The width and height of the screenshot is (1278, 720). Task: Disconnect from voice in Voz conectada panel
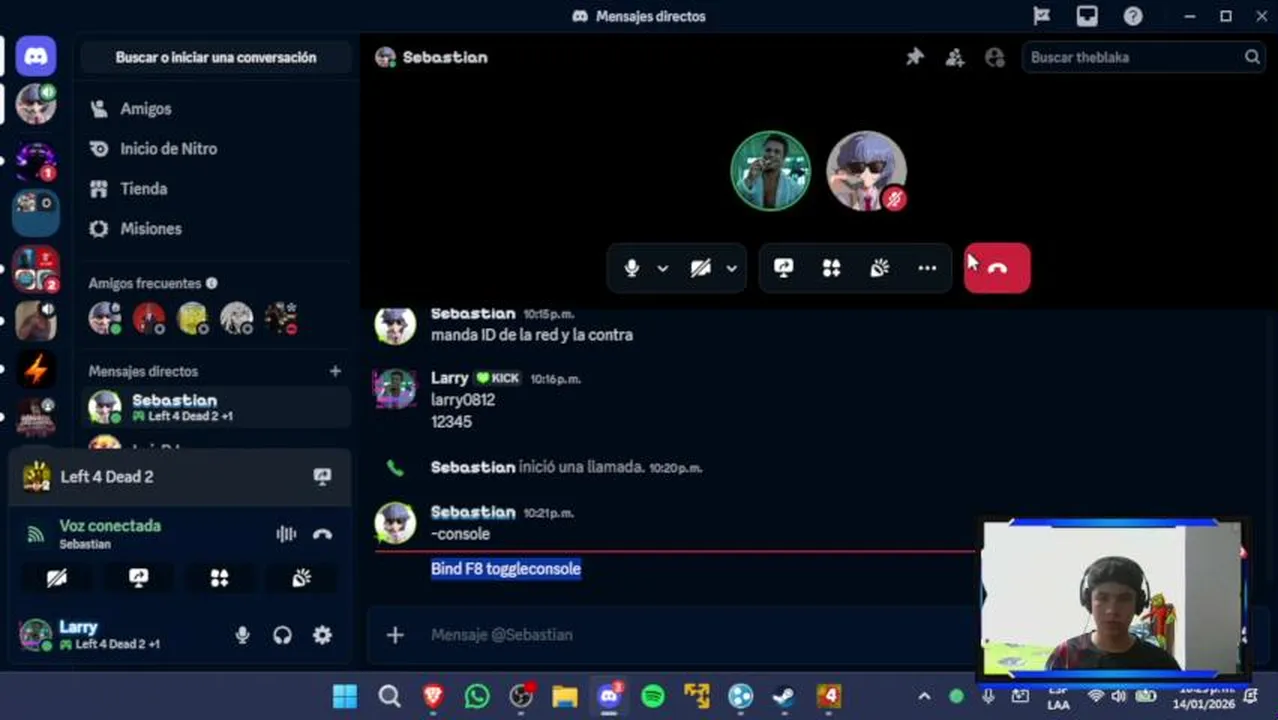point(322,534)
